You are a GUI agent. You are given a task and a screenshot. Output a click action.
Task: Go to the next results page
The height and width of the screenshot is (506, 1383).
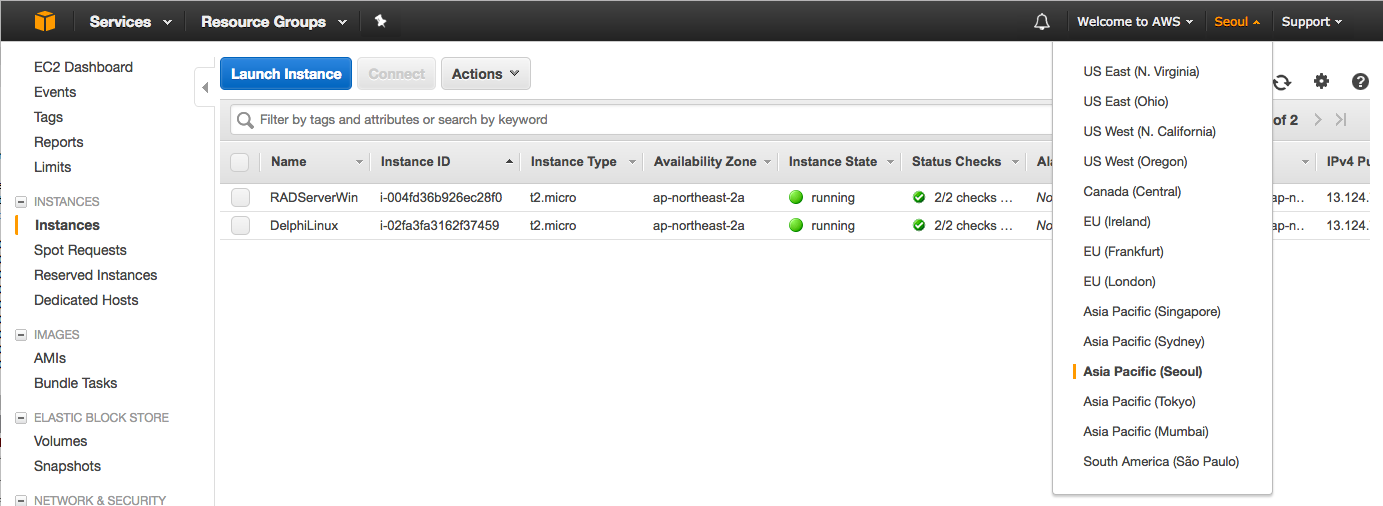pos(1318,120)
